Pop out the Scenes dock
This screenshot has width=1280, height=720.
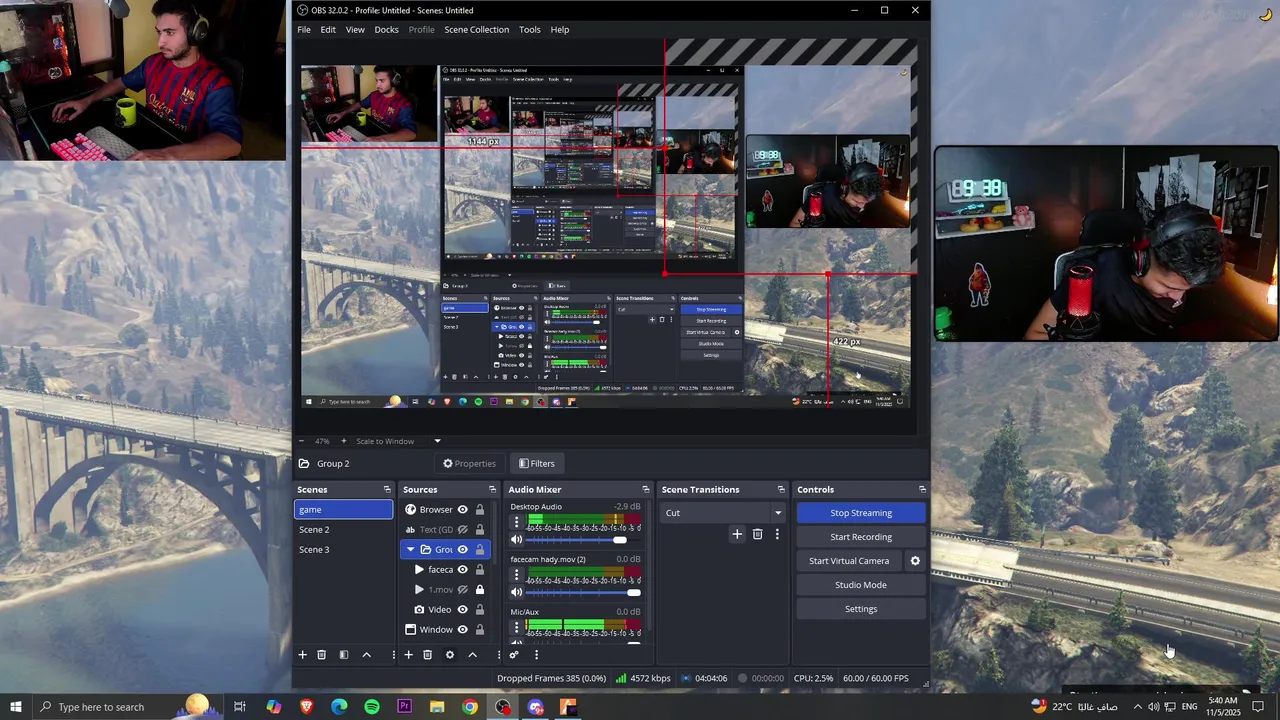[387, 490]
